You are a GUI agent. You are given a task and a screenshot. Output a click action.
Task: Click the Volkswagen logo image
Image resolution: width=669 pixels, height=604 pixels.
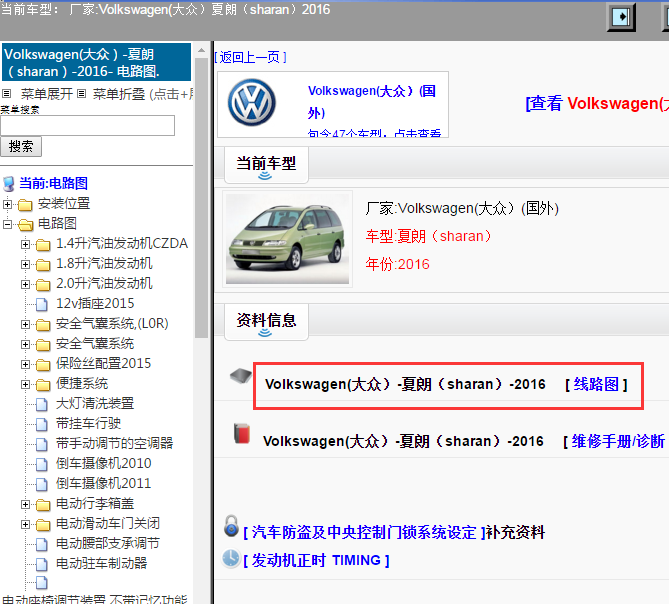pos(251,102)
